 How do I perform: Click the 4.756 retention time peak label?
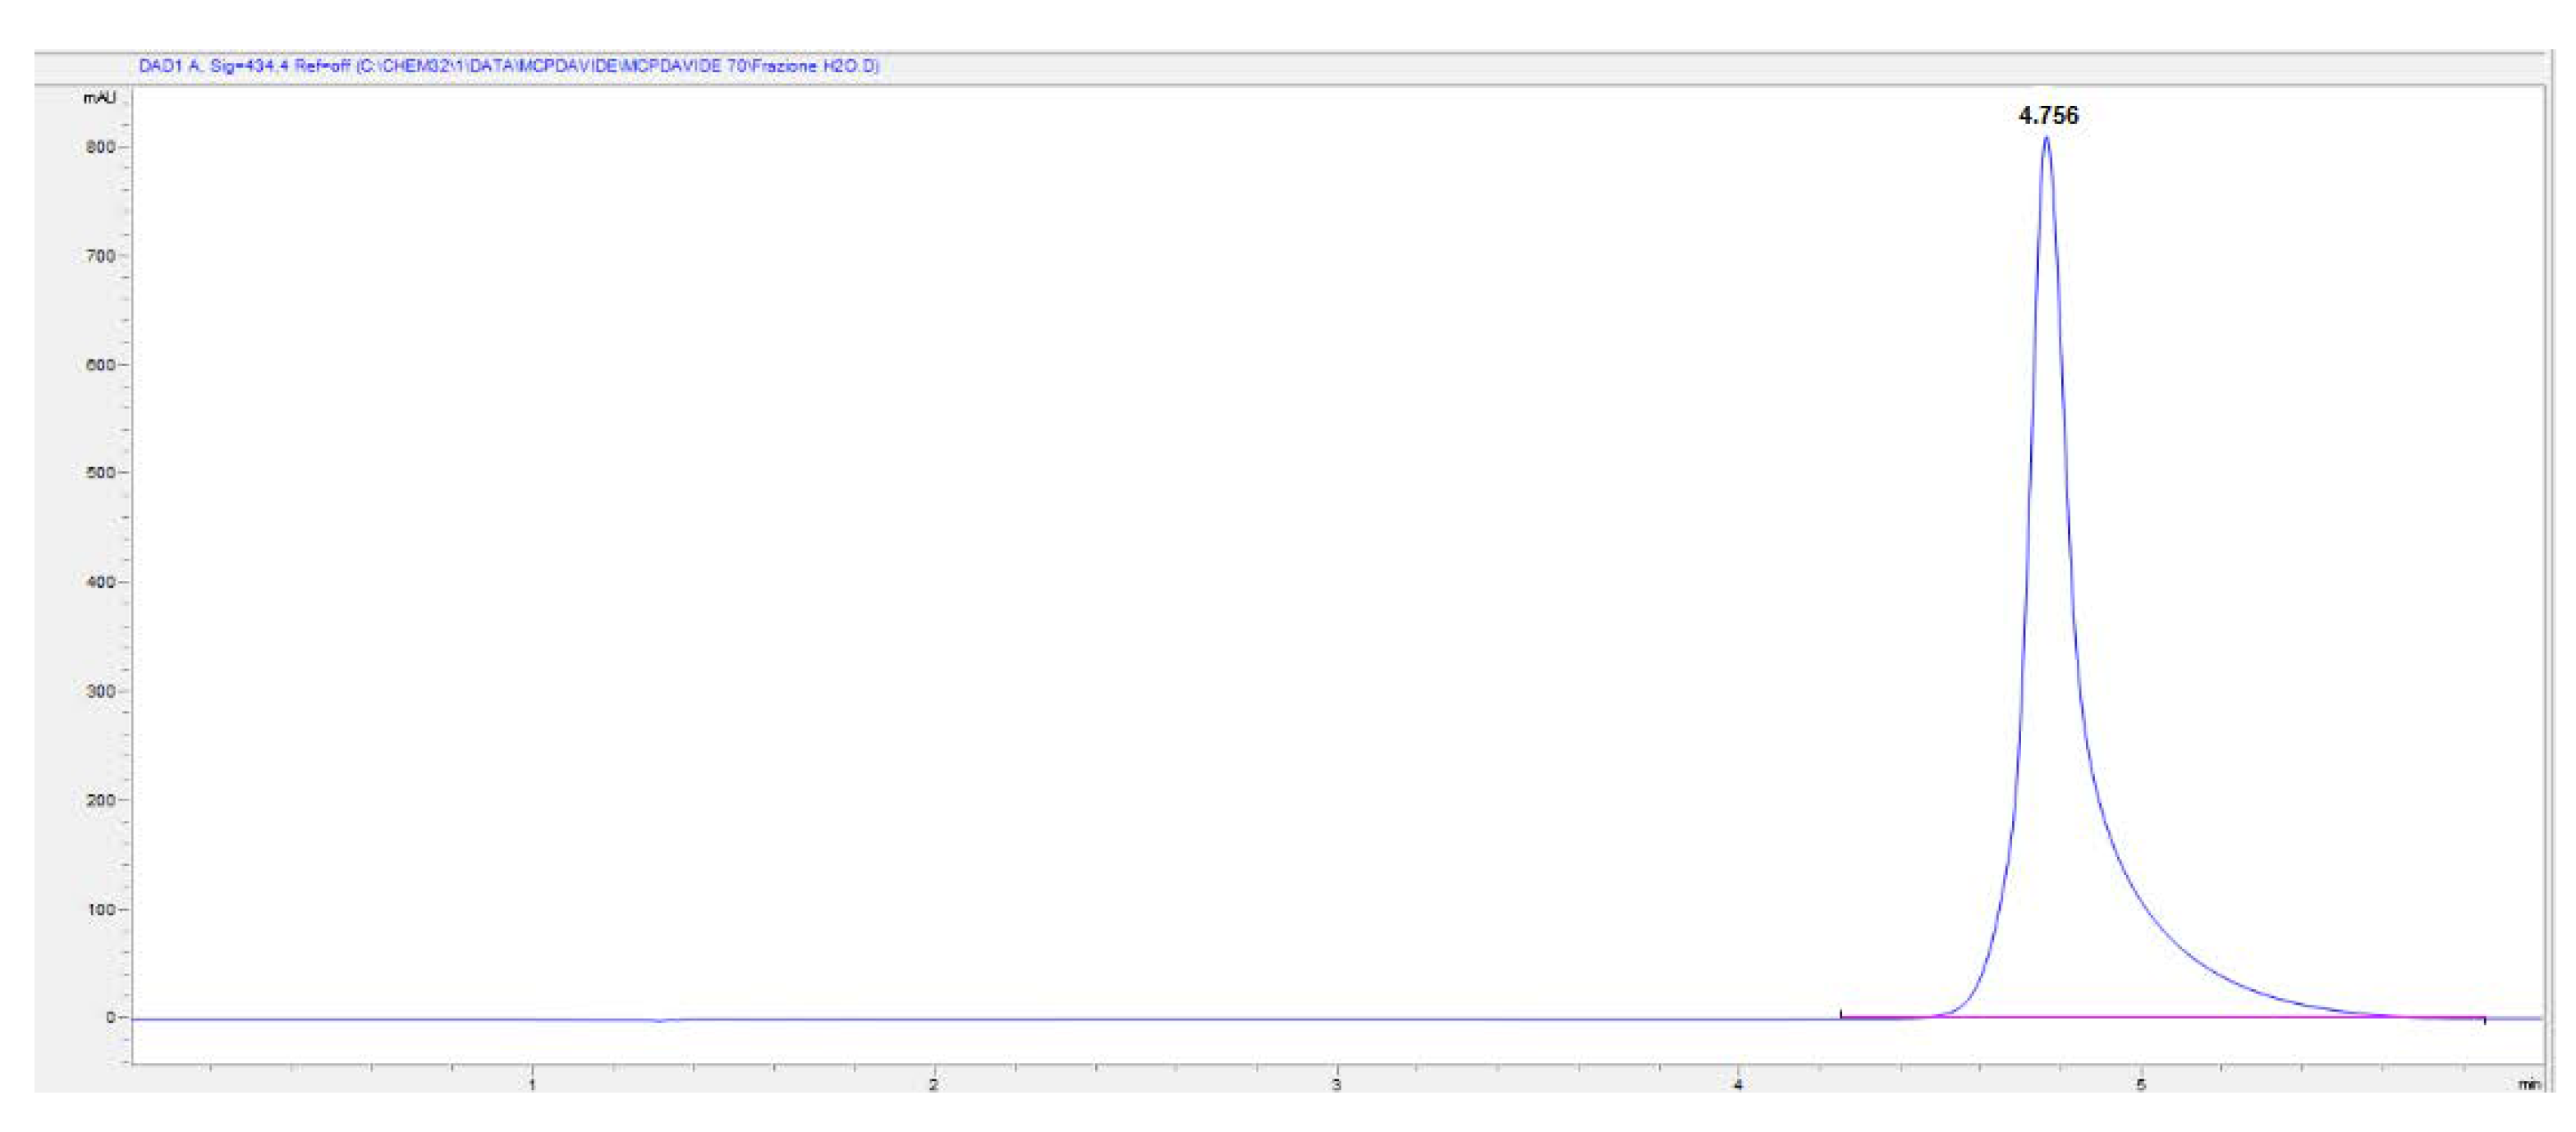pos(2048,116)
